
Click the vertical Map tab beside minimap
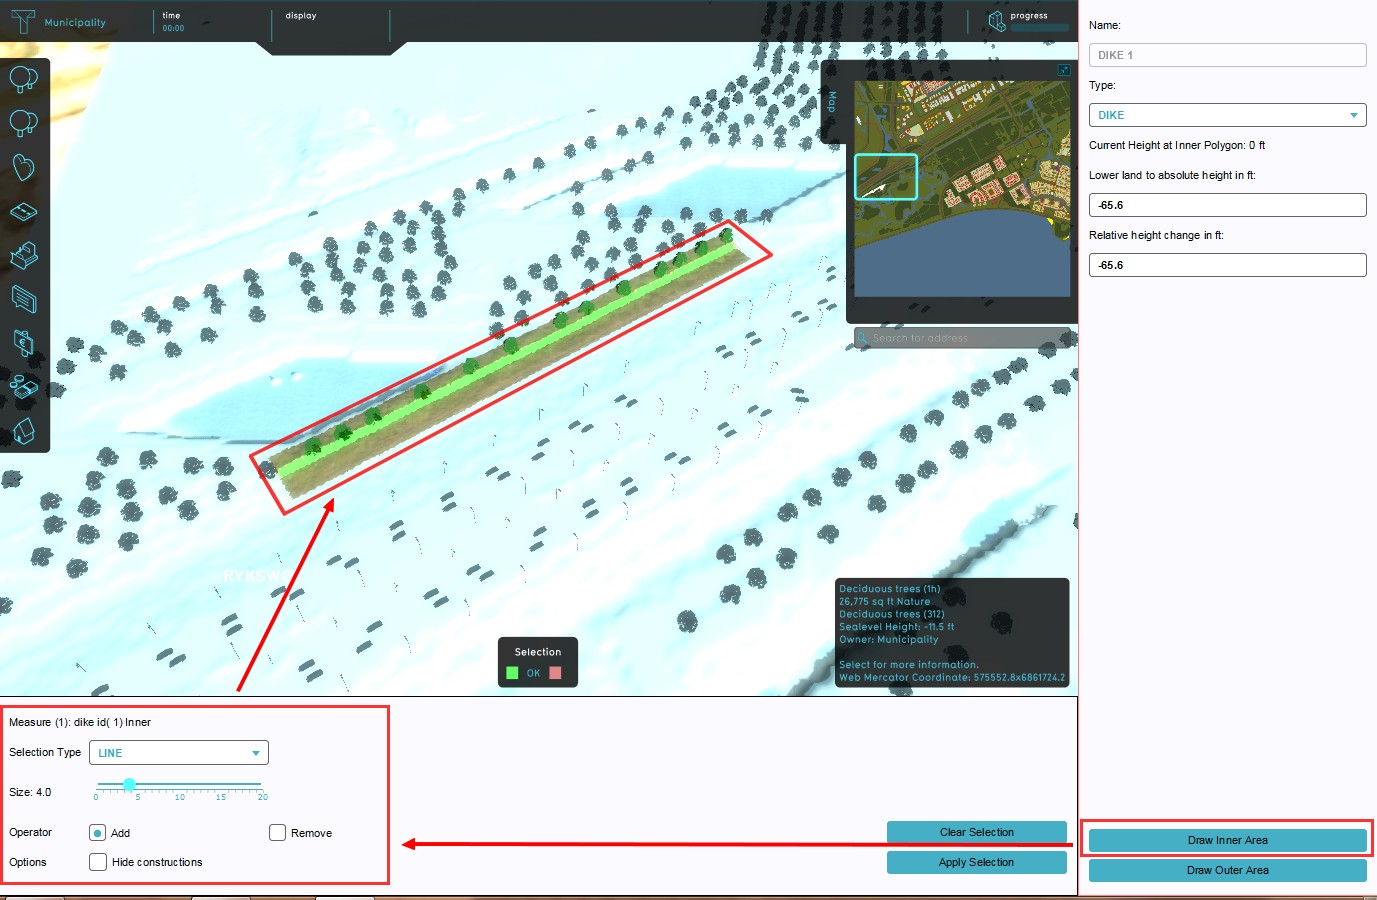point(832,102)
